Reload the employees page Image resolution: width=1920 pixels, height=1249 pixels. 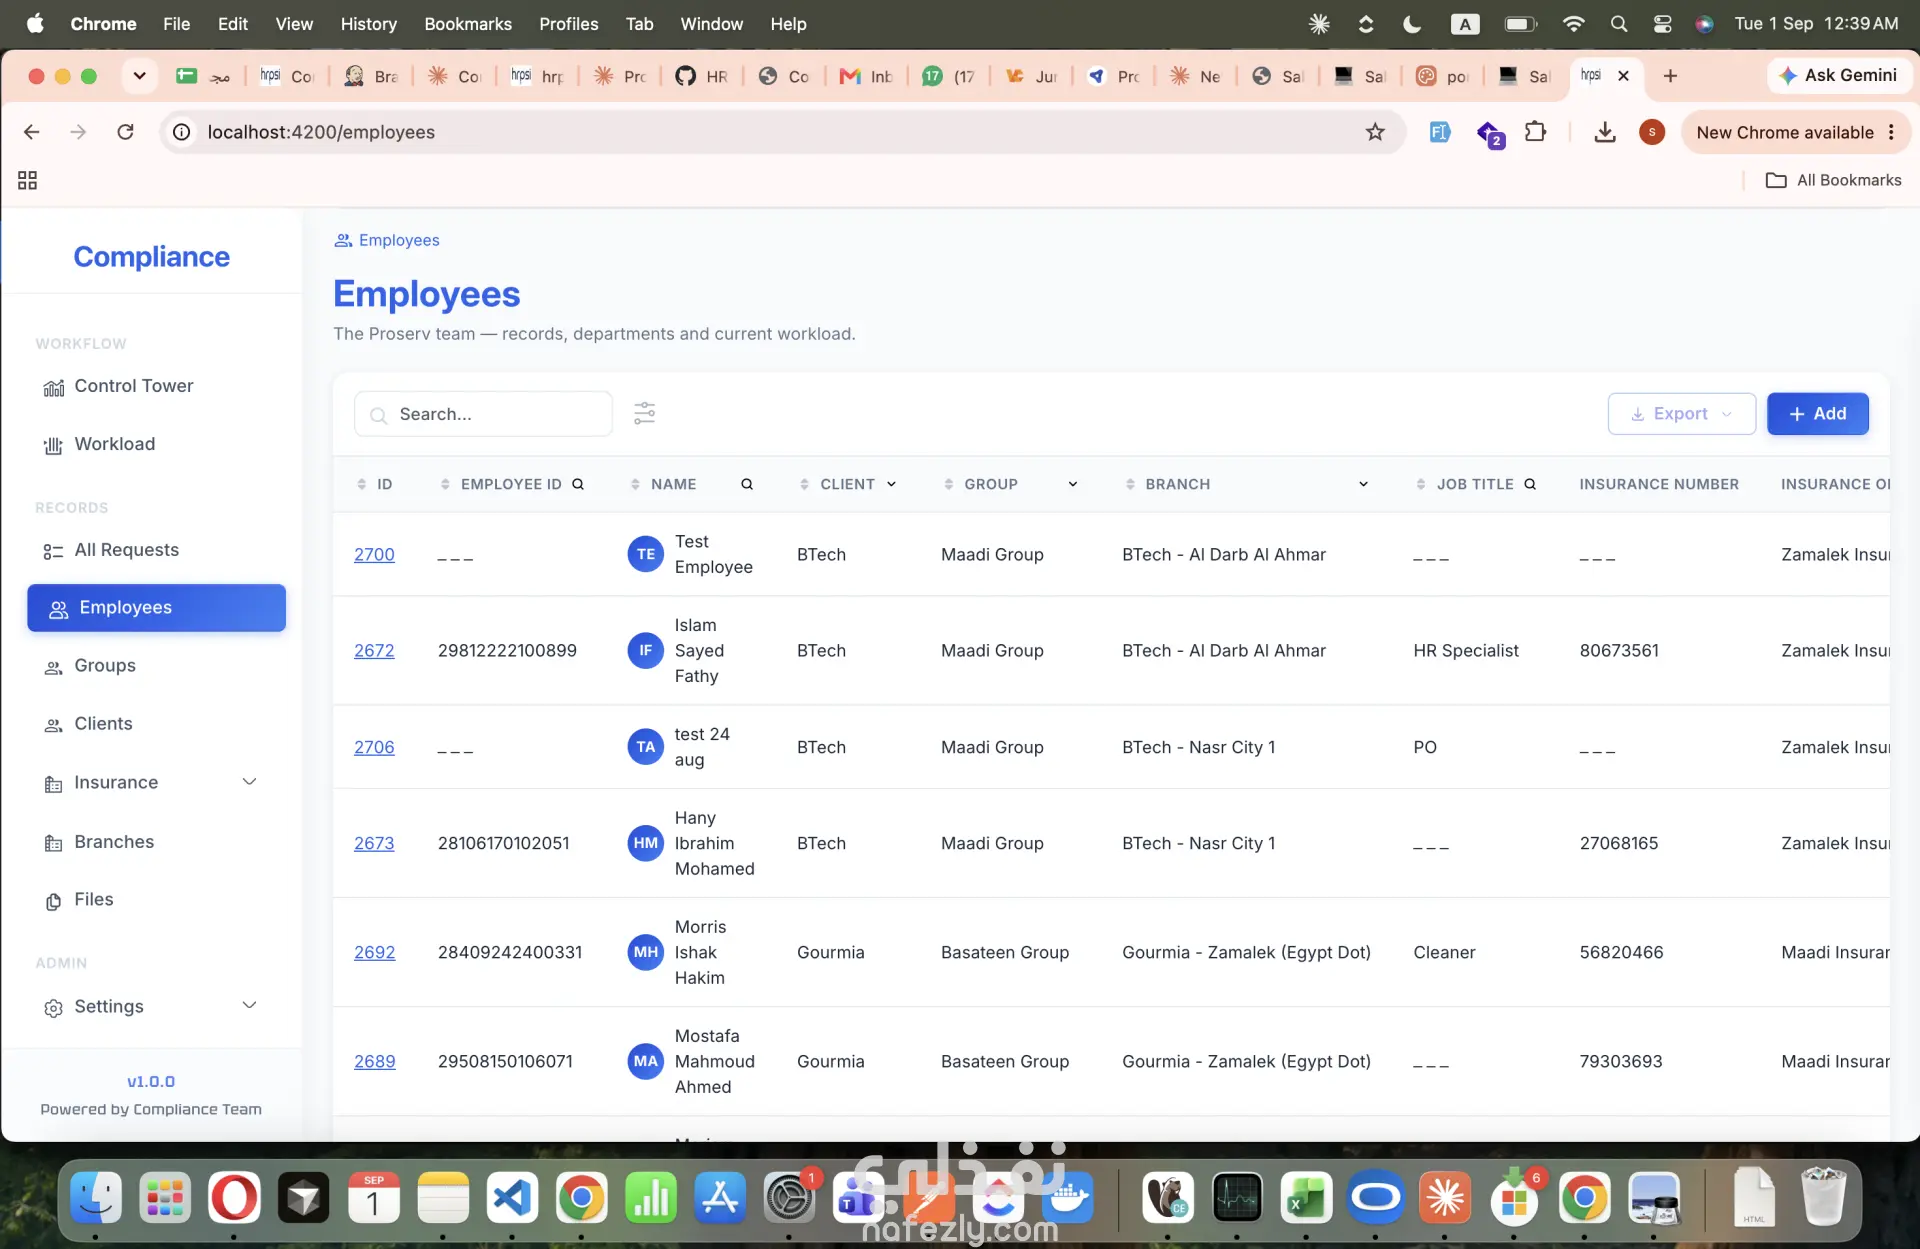[x=125, y=132]
